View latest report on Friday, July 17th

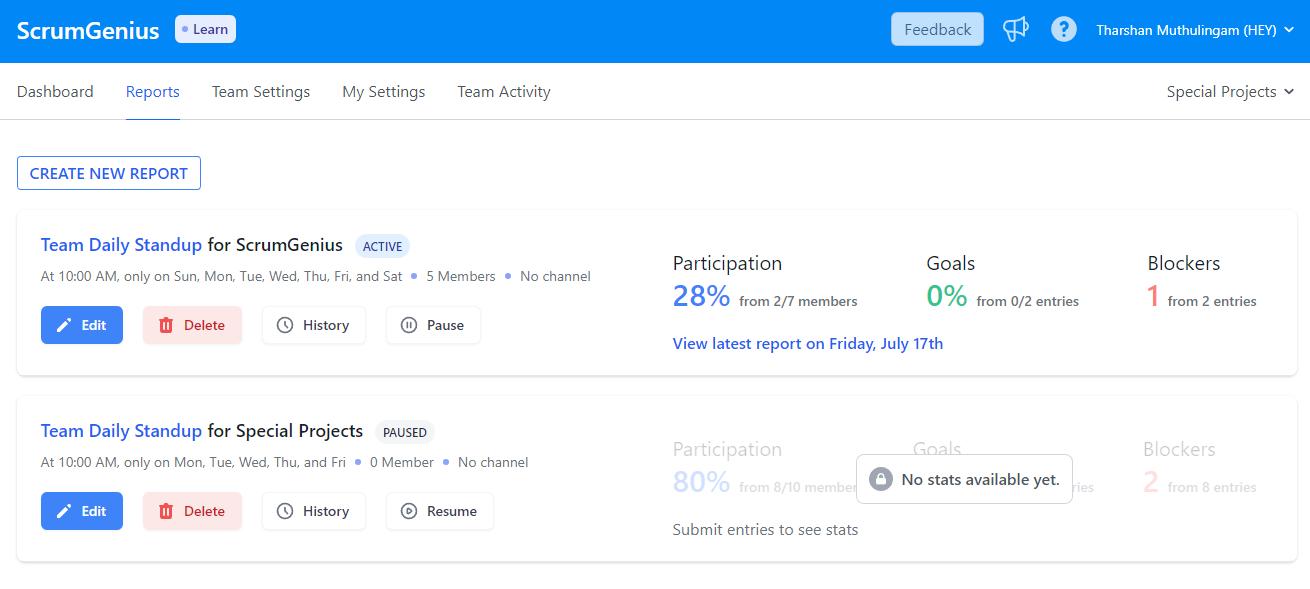point(808,343)
